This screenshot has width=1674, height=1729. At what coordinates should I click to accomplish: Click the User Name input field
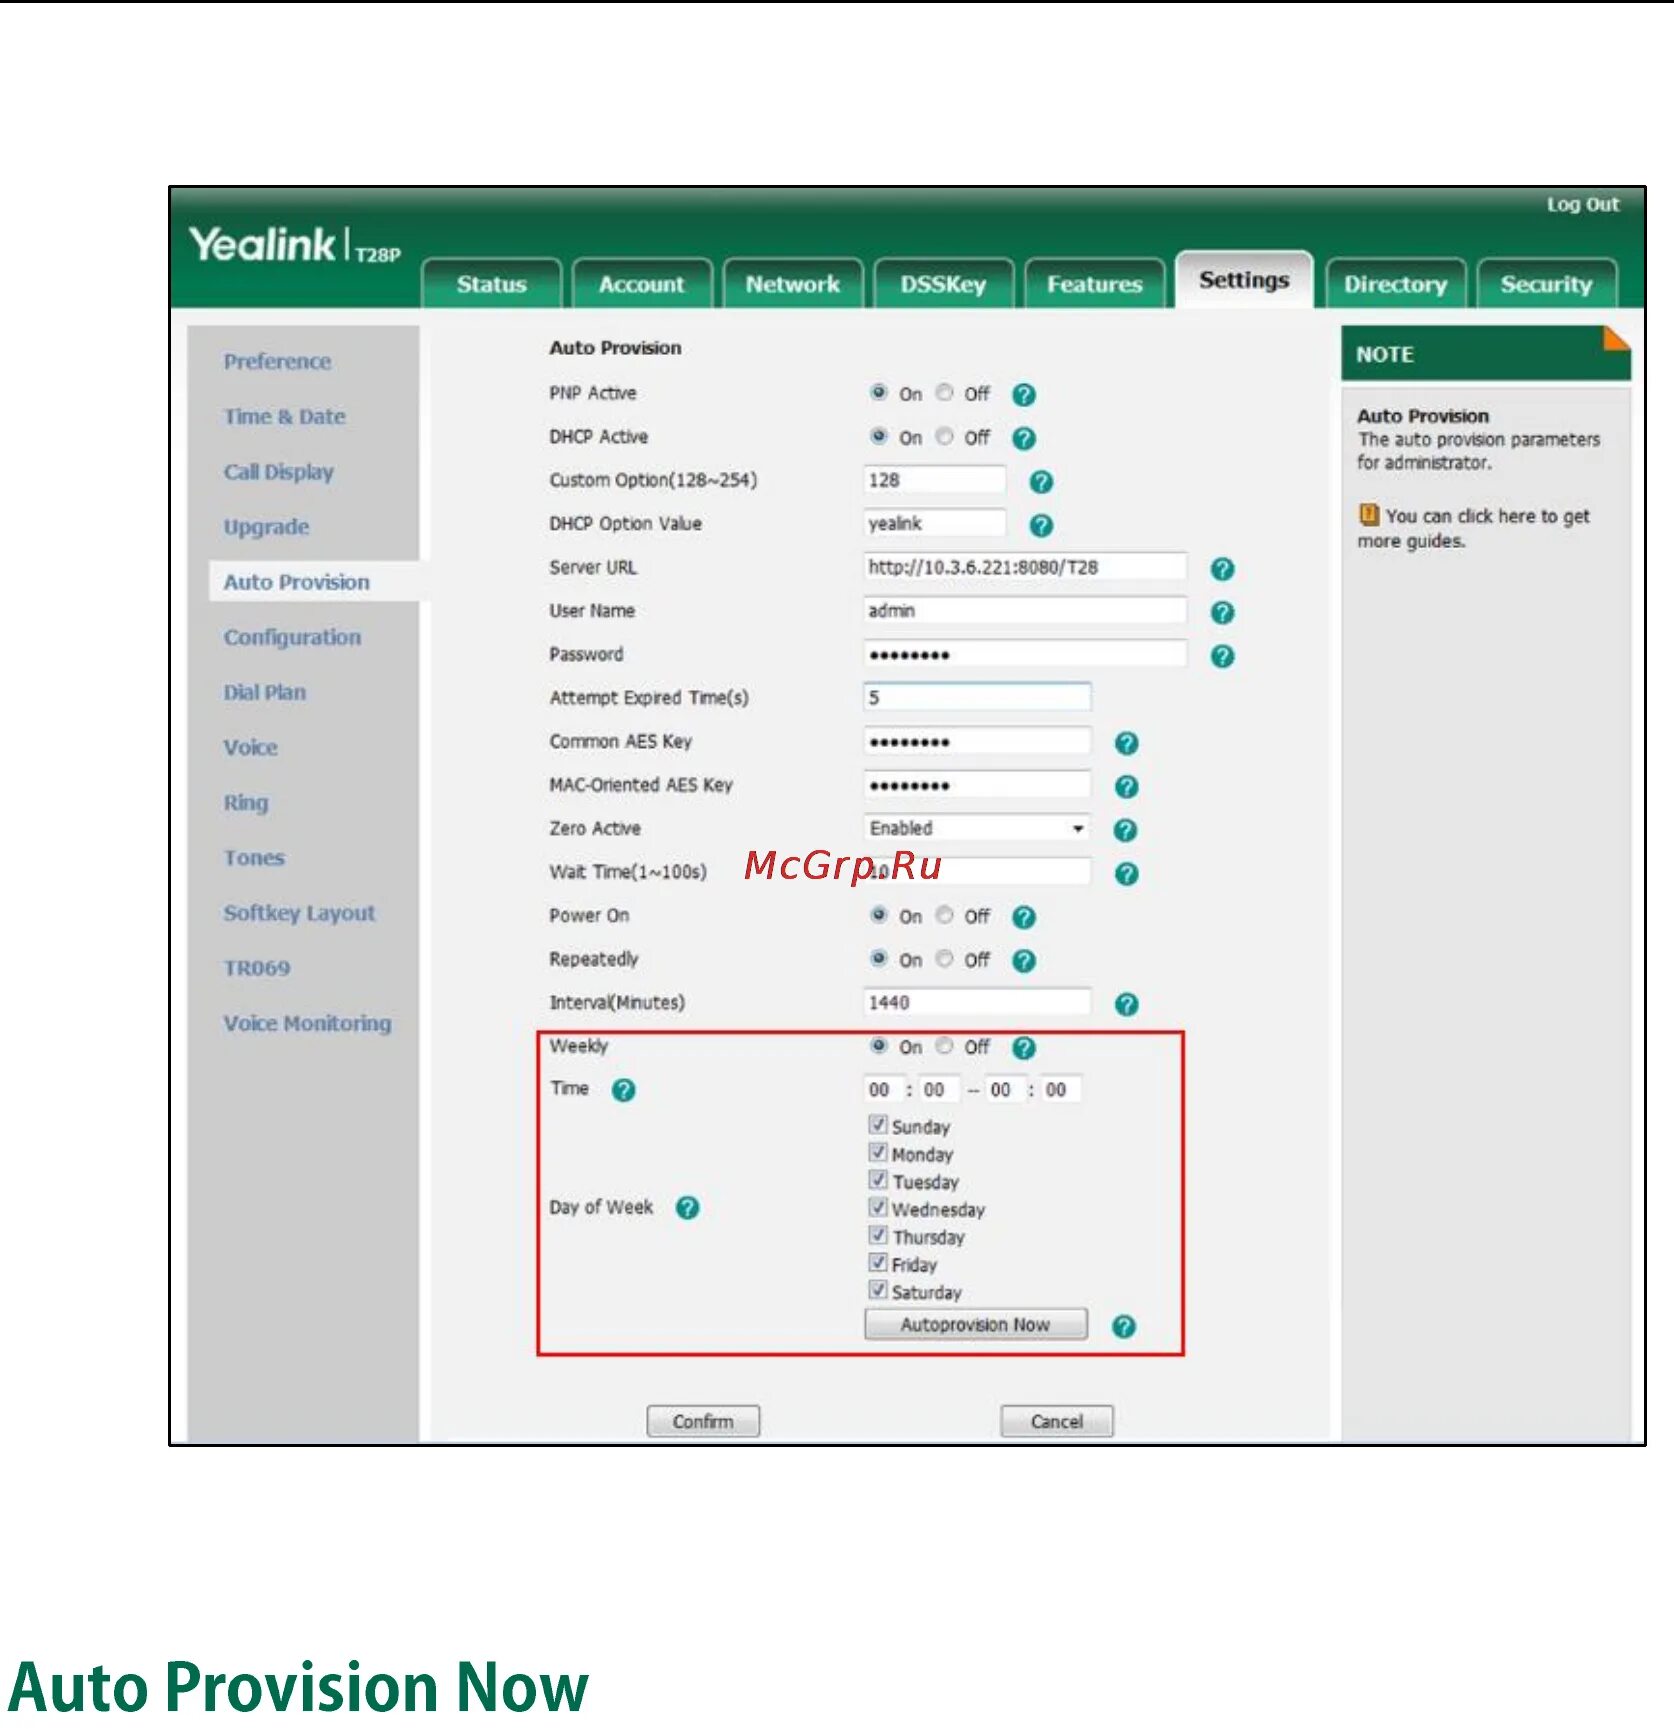[x=1025, y=610]
